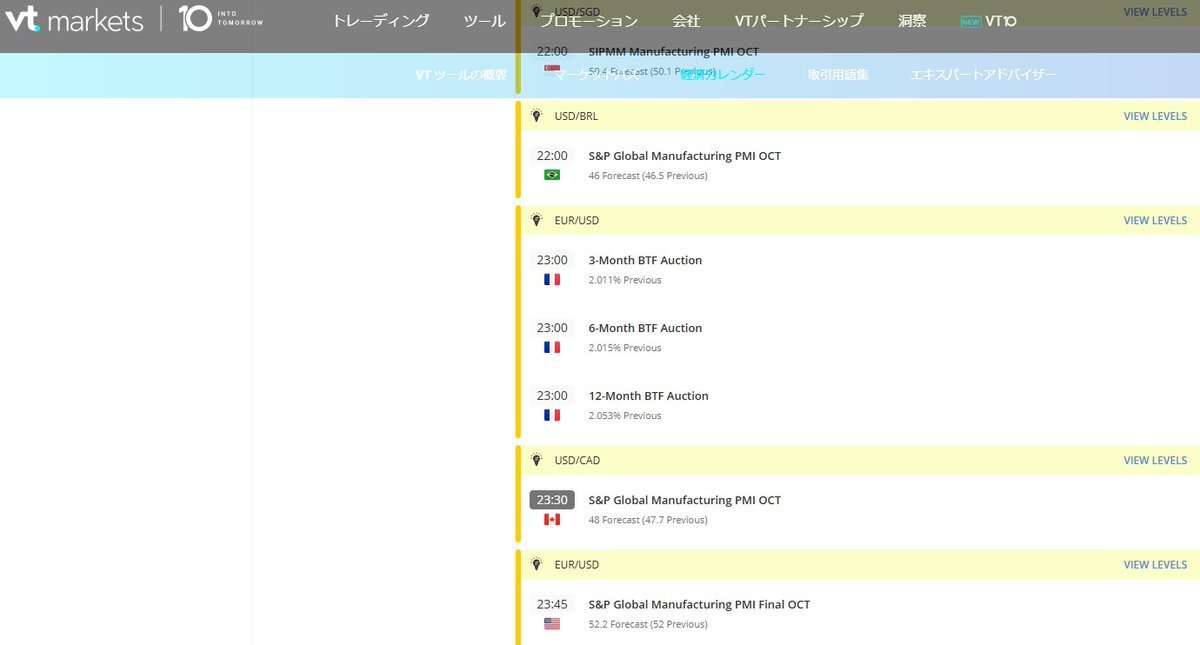Viewport: 1200px width, 645px height.
Task: Click the 10 Into Tomorrow anniversary logo
Action: pos(220,19)
